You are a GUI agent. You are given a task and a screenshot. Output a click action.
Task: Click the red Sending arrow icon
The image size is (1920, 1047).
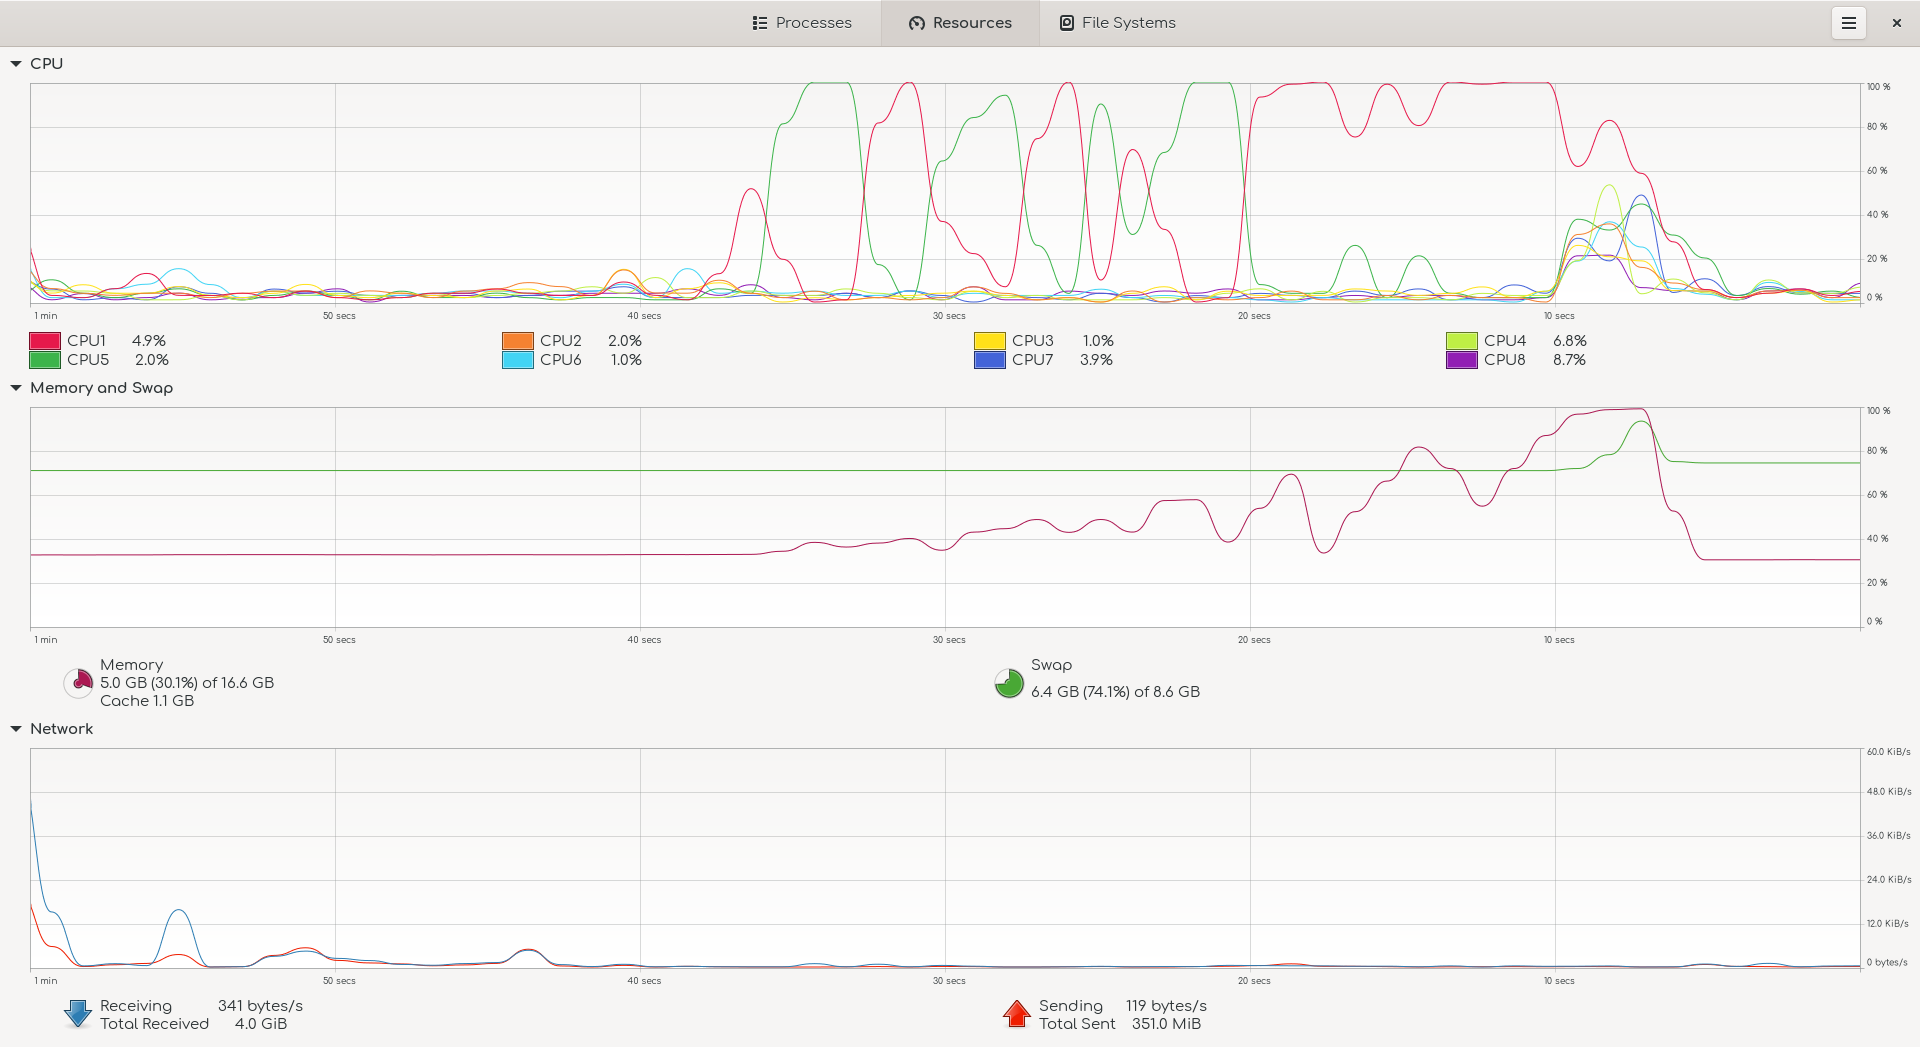coord(1017,1014)
